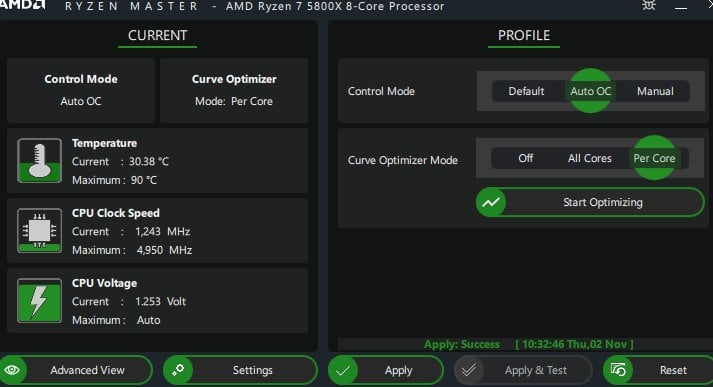713x387 pixels.
Task: Click the Start Optimizing button
Action: (590, 202)
